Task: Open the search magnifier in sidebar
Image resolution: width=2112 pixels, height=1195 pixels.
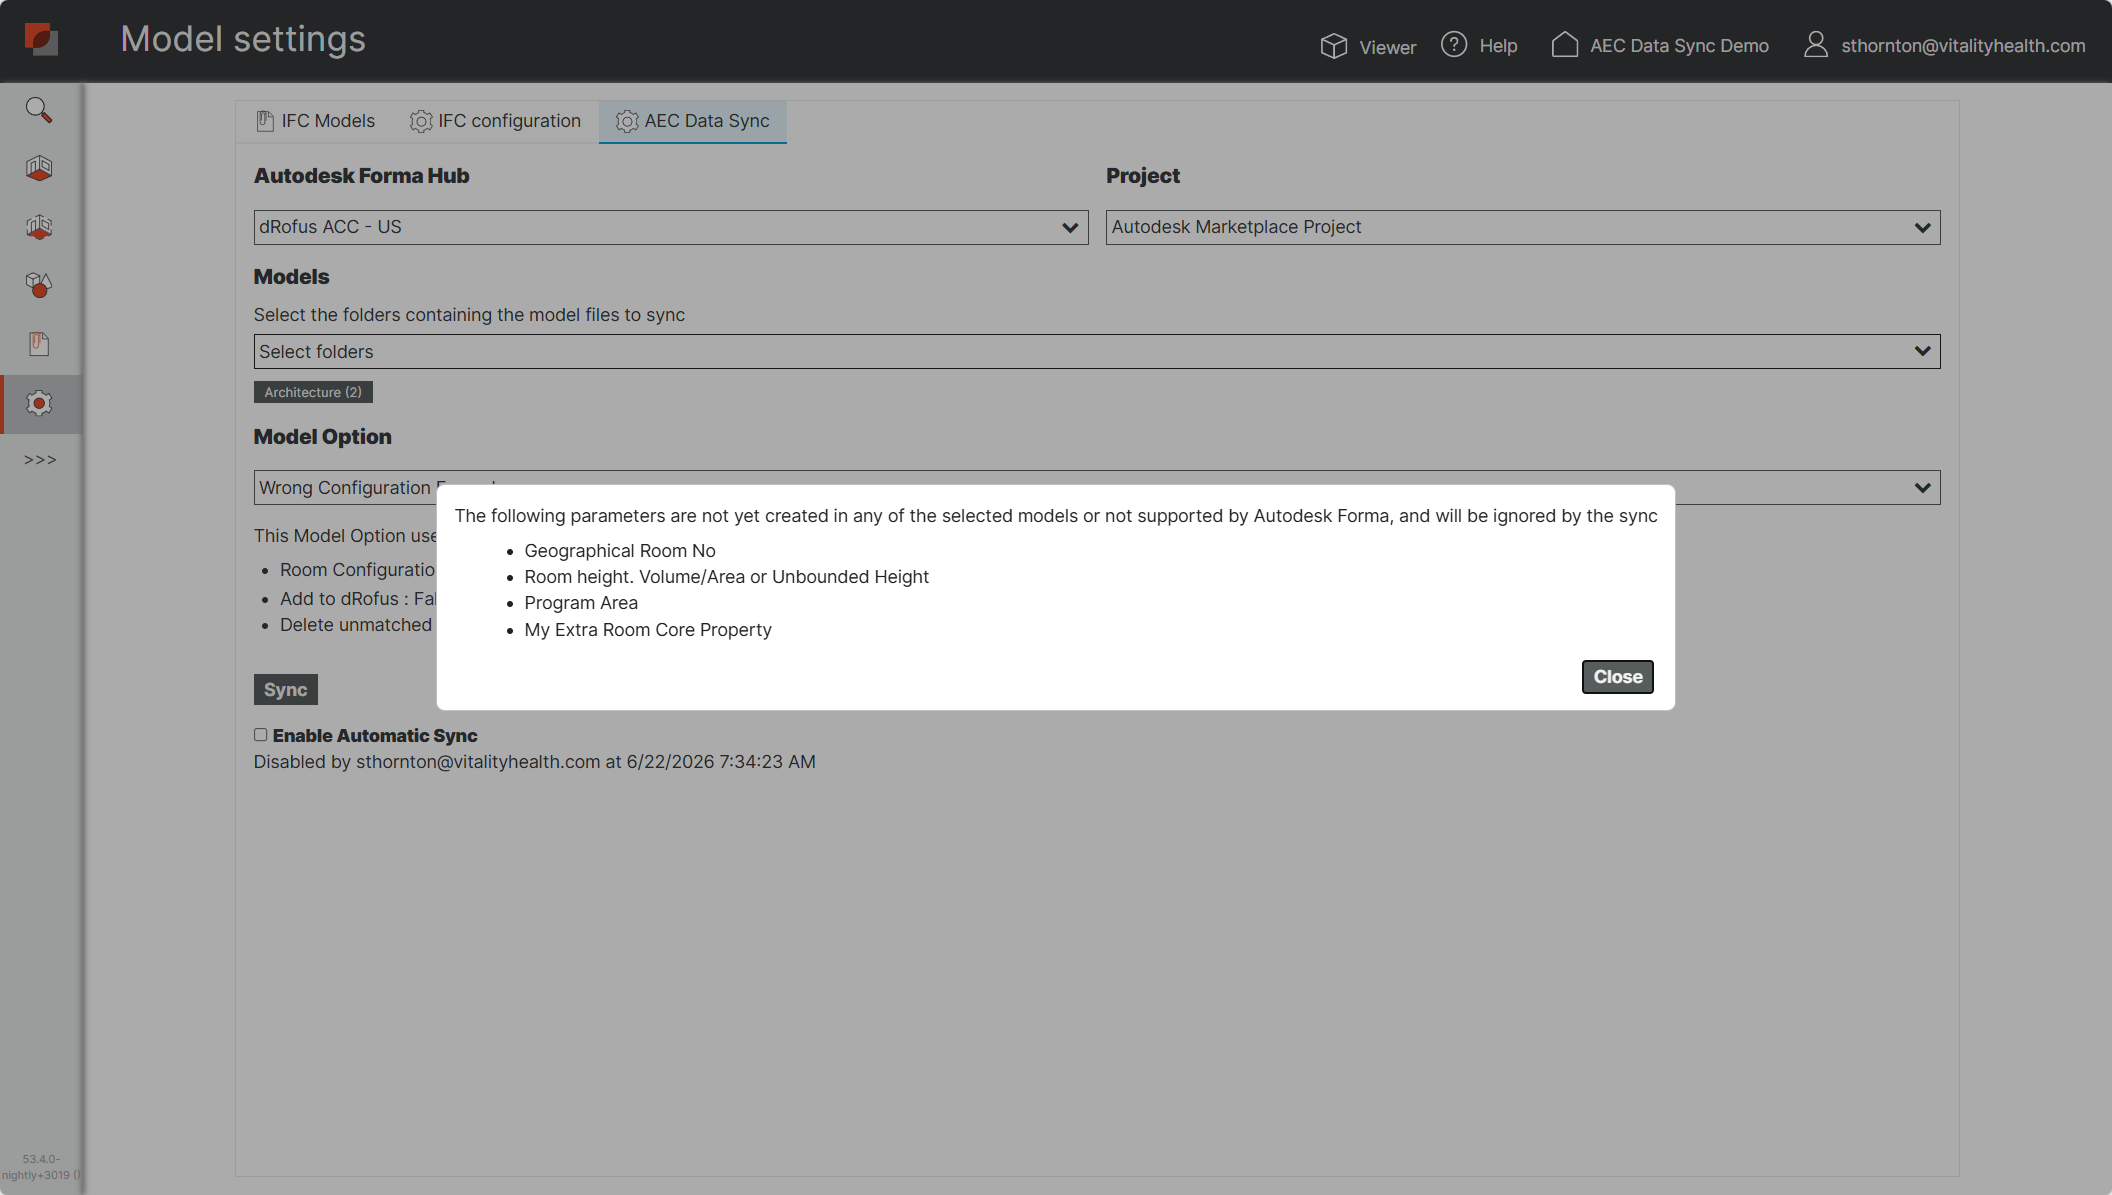Action: (x=39, y=110)
